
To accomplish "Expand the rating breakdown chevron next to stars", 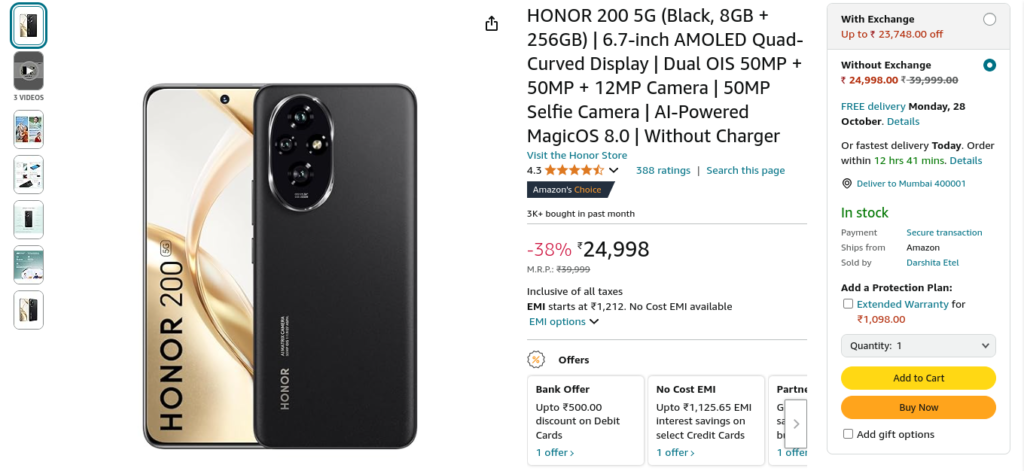I will tap(613, 171).
